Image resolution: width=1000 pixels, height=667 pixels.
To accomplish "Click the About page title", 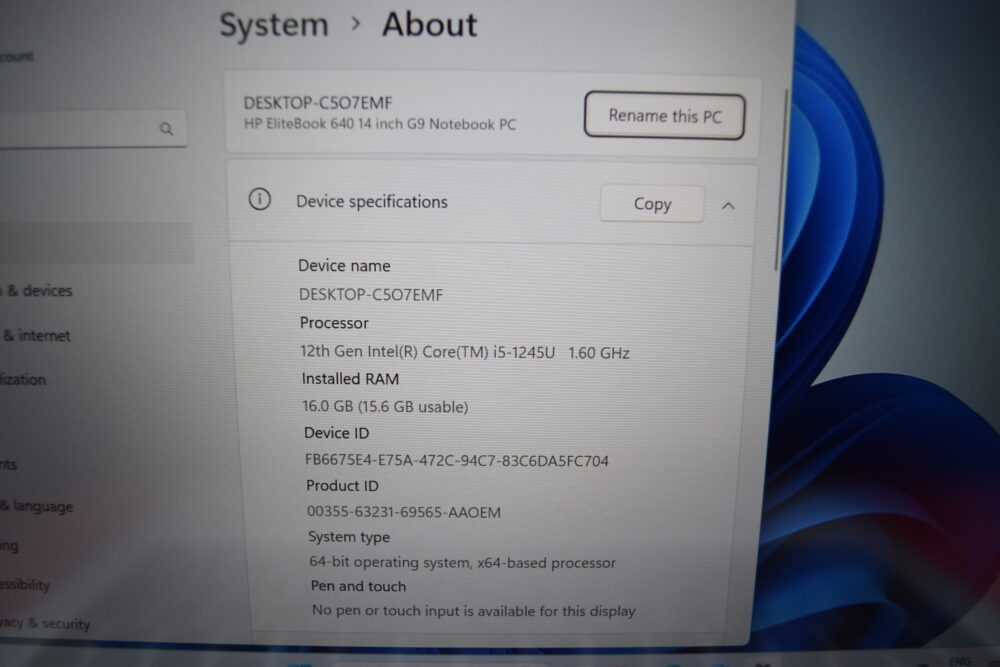I will 429,25.
